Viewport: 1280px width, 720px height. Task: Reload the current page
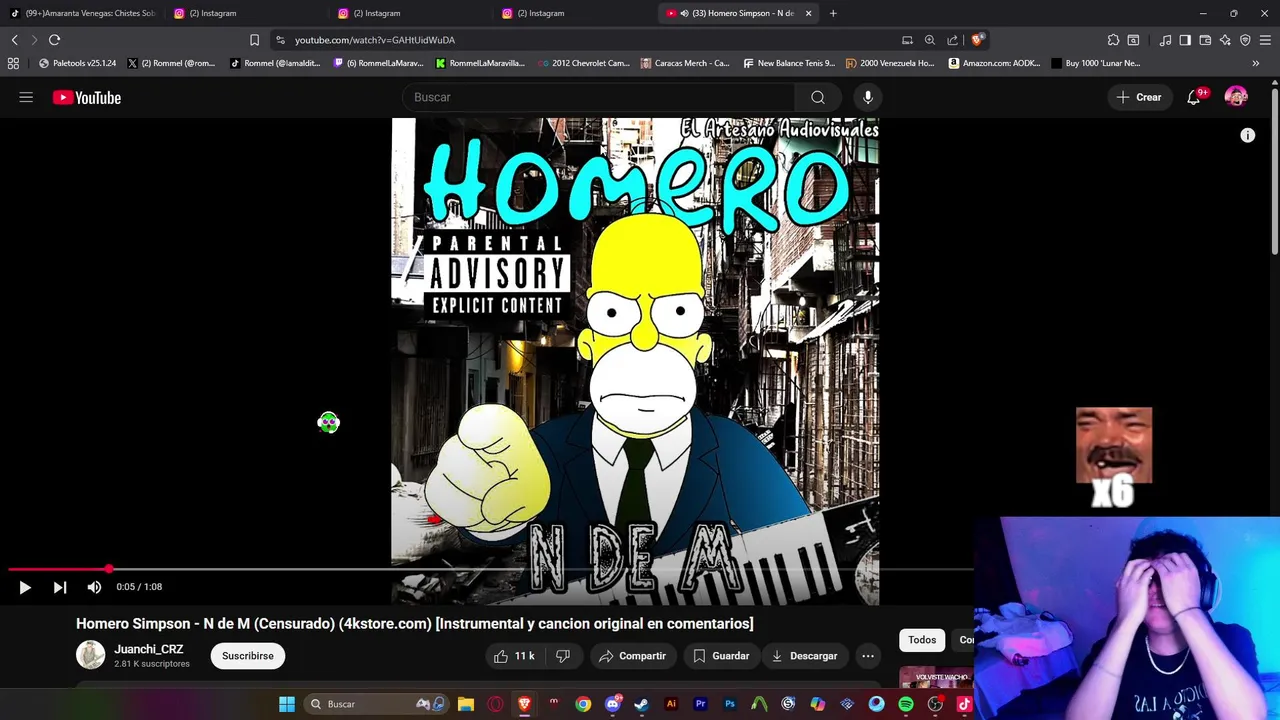coord(54,40)
